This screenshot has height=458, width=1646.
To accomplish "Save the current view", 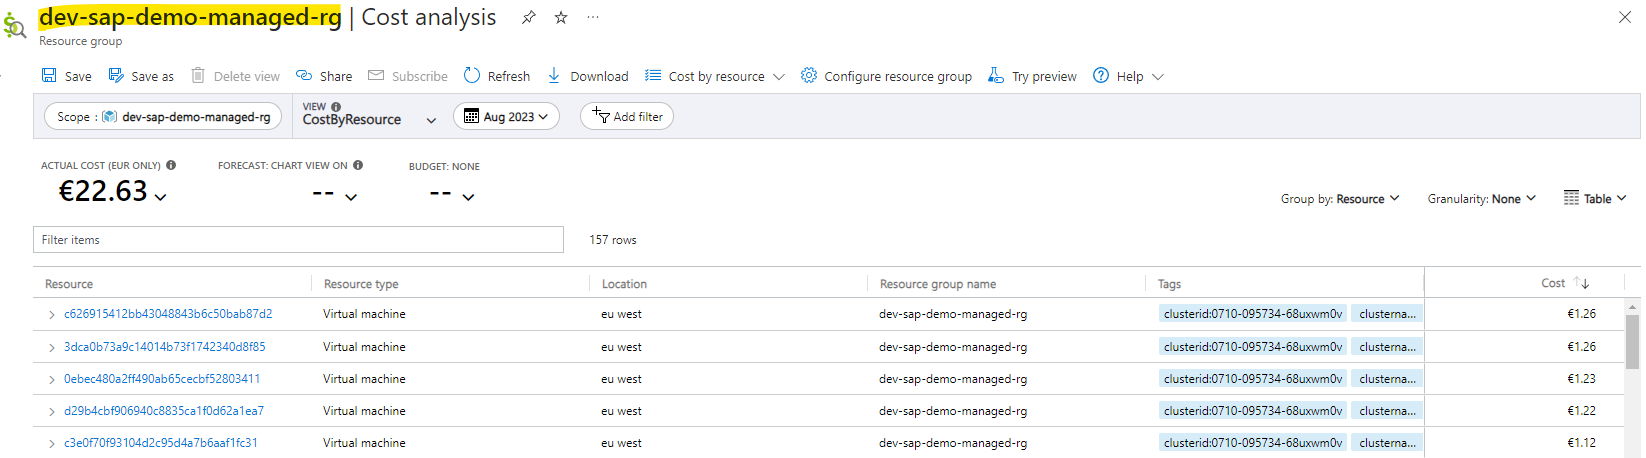I will point(66,76).
